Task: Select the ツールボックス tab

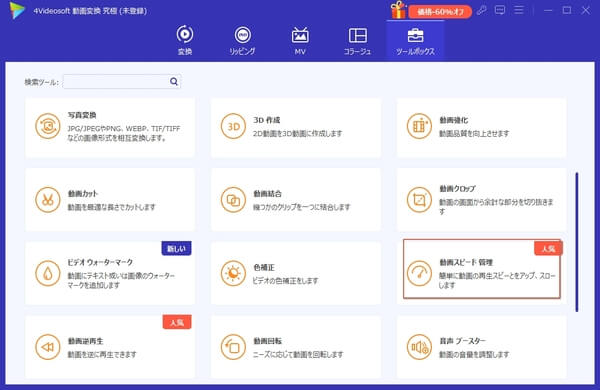Action: point(415,40)
